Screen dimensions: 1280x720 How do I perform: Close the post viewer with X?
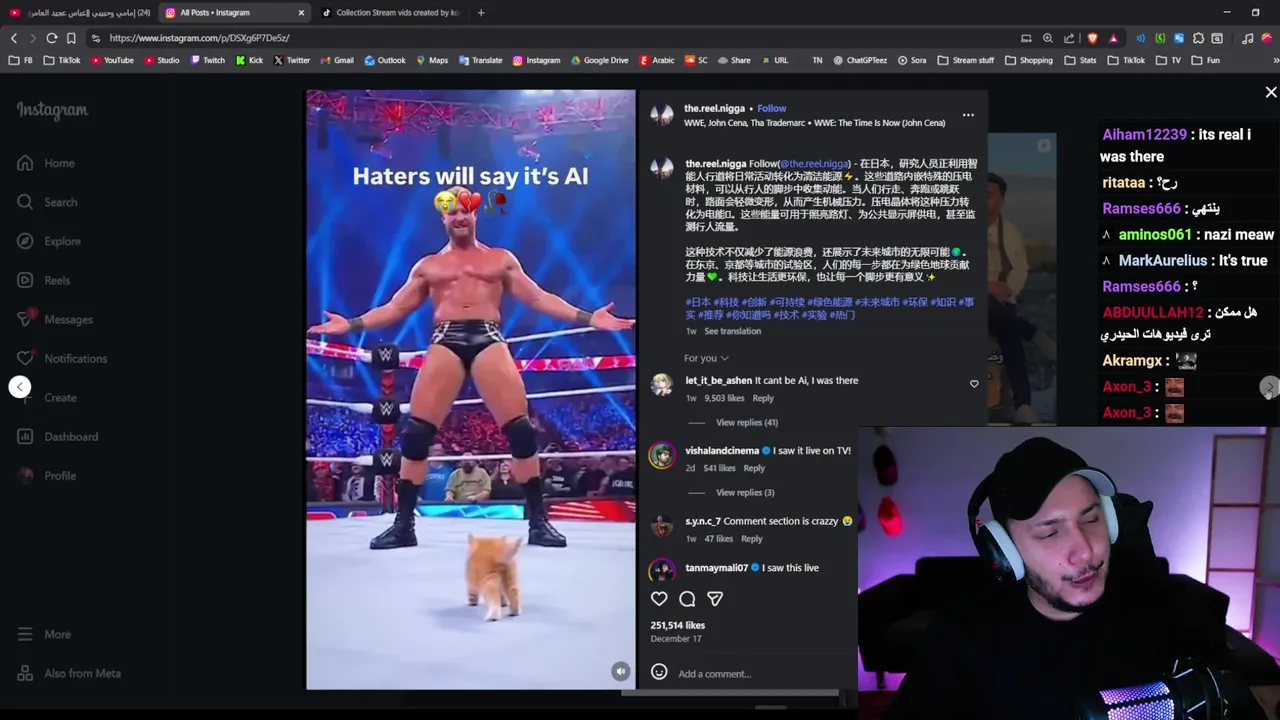(x=1271, y=92)
